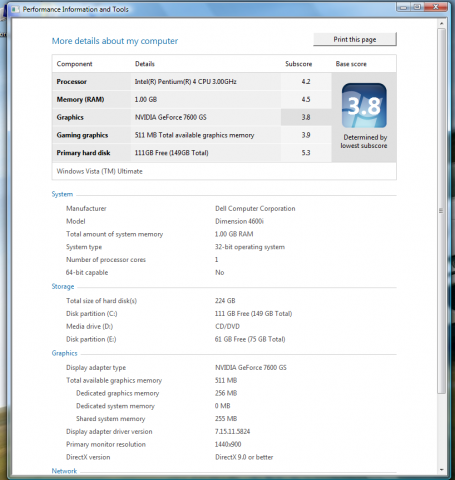Click the 3.8 base score badge icon
This screenshot has width=455, height=480.
pos(364,105)
